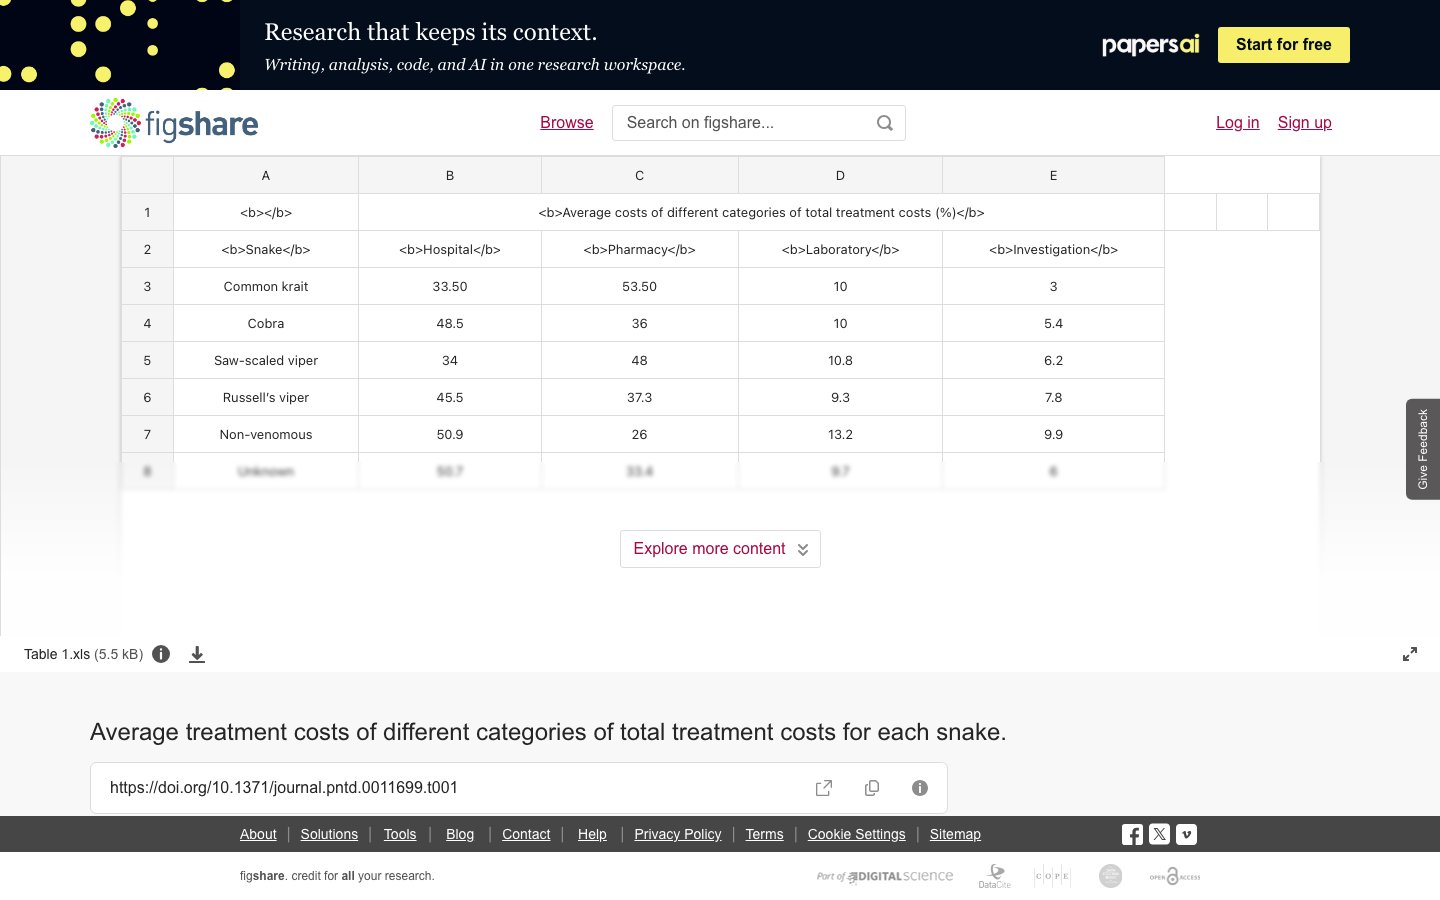Click the Open Access logo

tap(1175, 876)
